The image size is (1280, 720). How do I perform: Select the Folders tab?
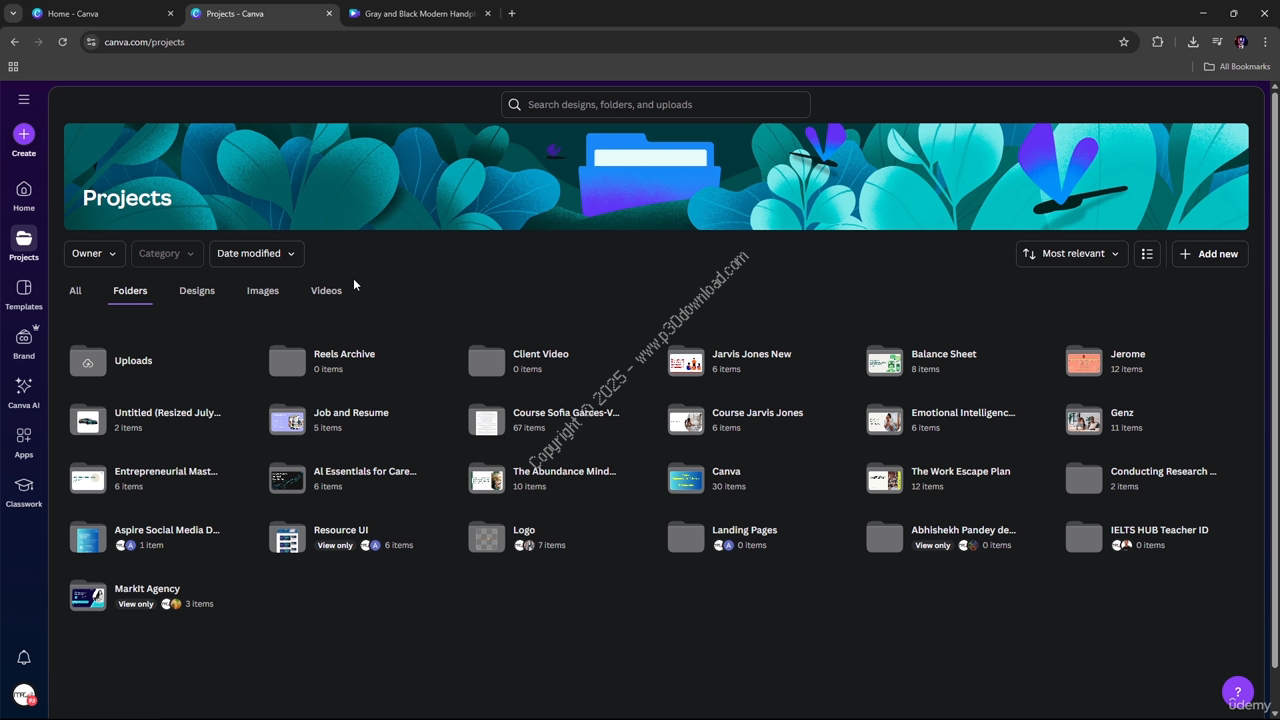[x=130, y=291]
